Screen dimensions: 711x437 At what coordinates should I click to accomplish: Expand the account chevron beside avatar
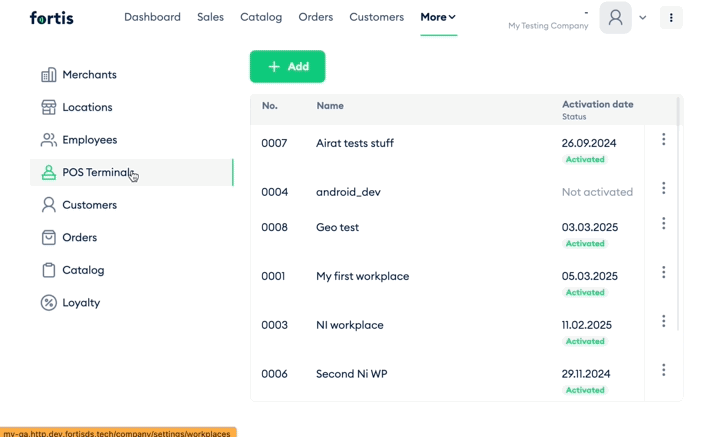pyautogui.click(x=643, y=18)
